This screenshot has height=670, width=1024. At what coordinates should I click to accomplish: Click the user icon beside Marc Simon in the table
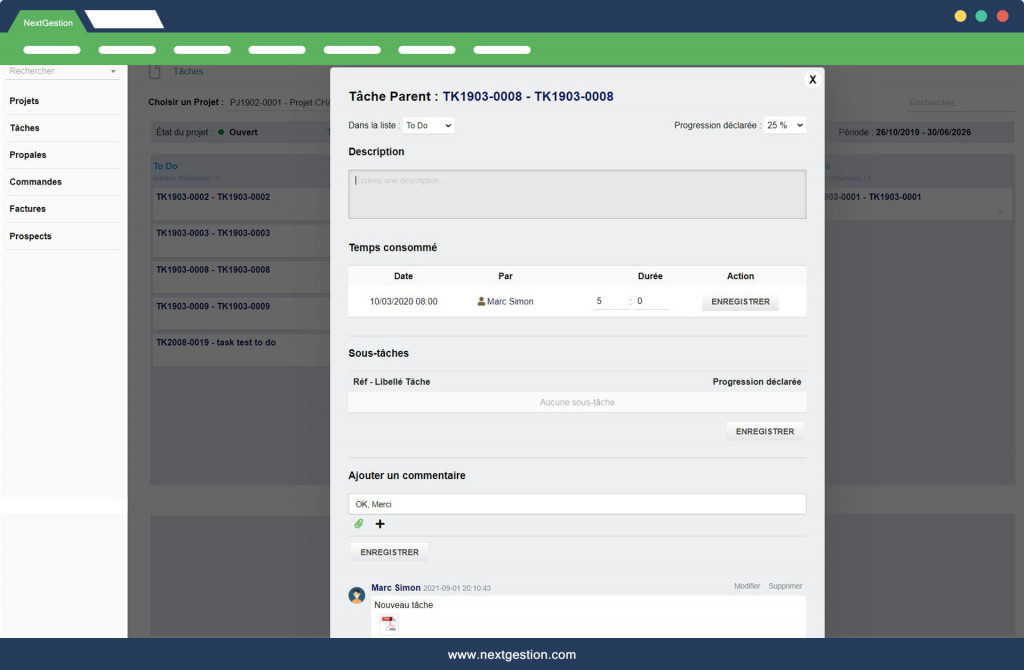481,302
